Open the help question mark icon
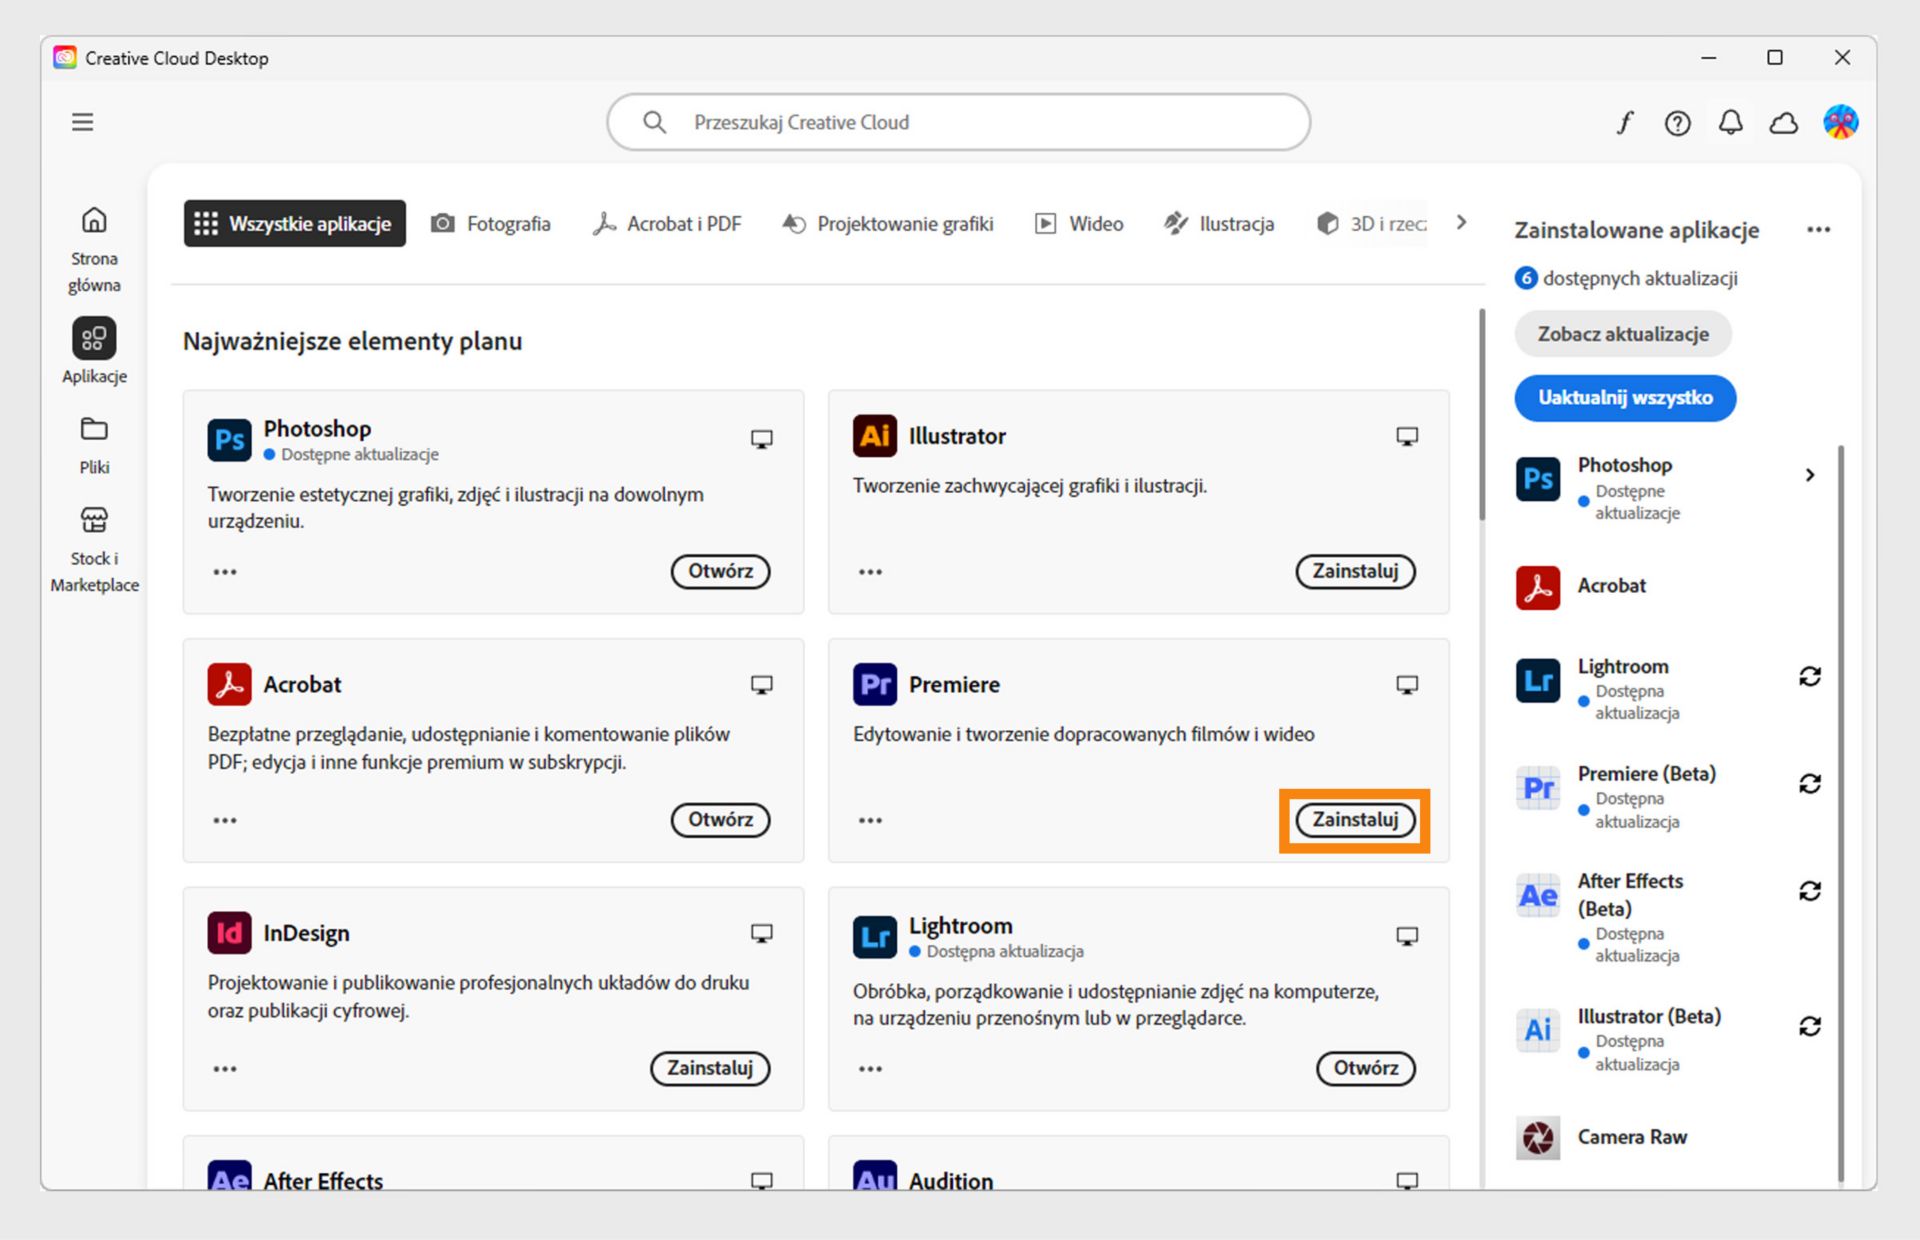 click(x=1677, y=122)
